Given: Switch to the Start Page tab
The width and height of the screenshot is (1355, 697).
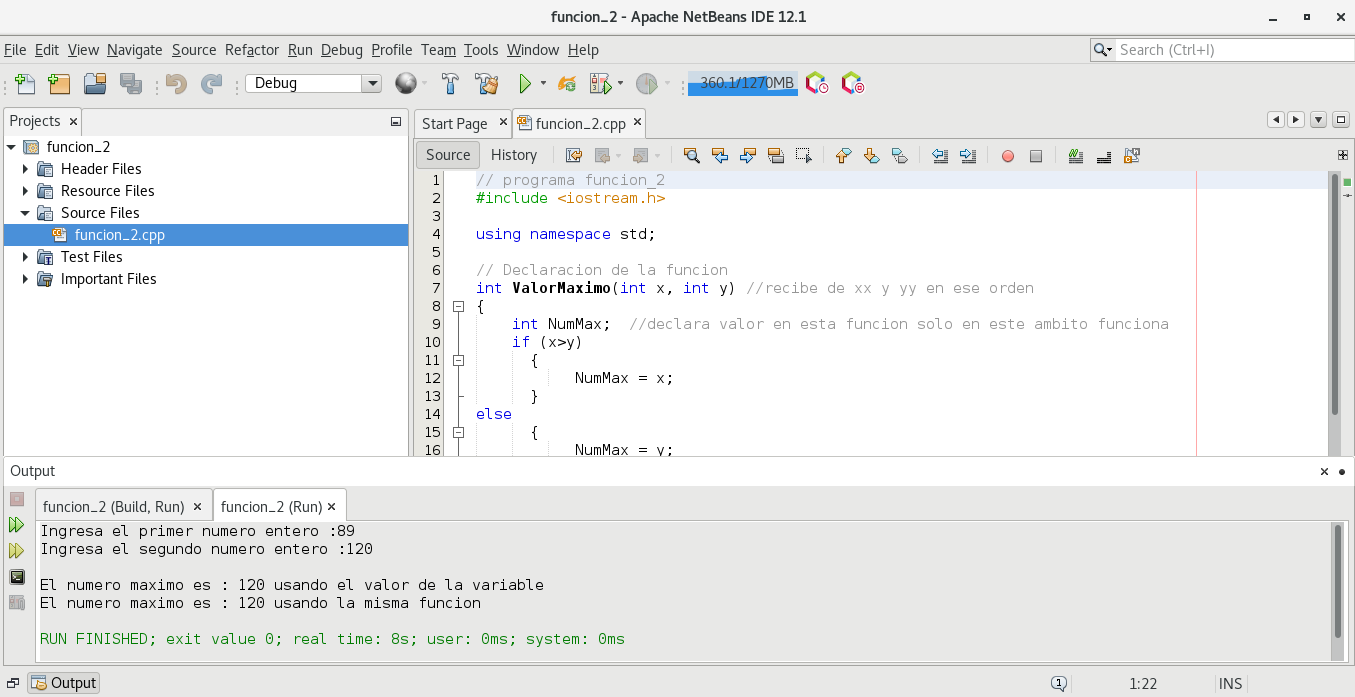Looking at the screenshot, I should 454,124.
